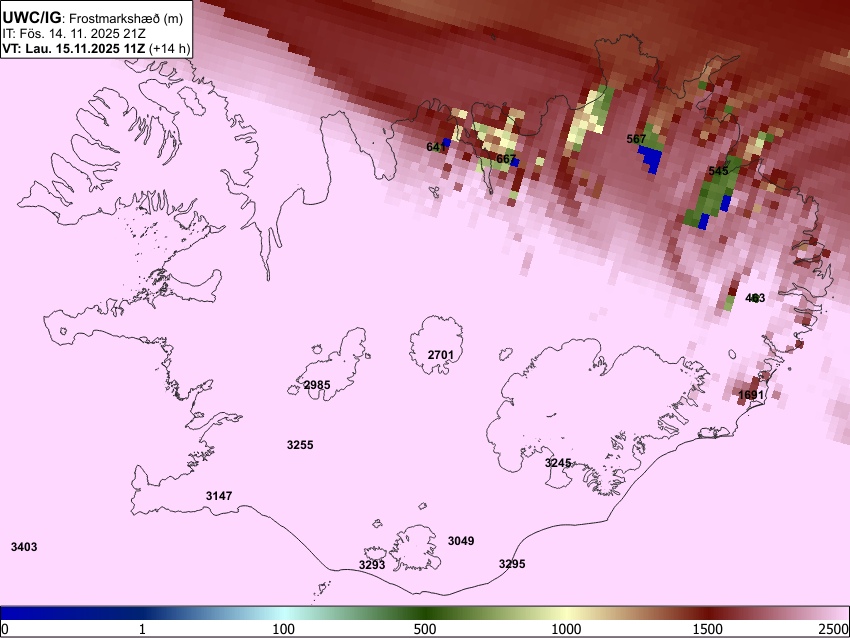850x638 pixels.
Task: Click the 1 tick on the color scale
Action: (142, 629)
